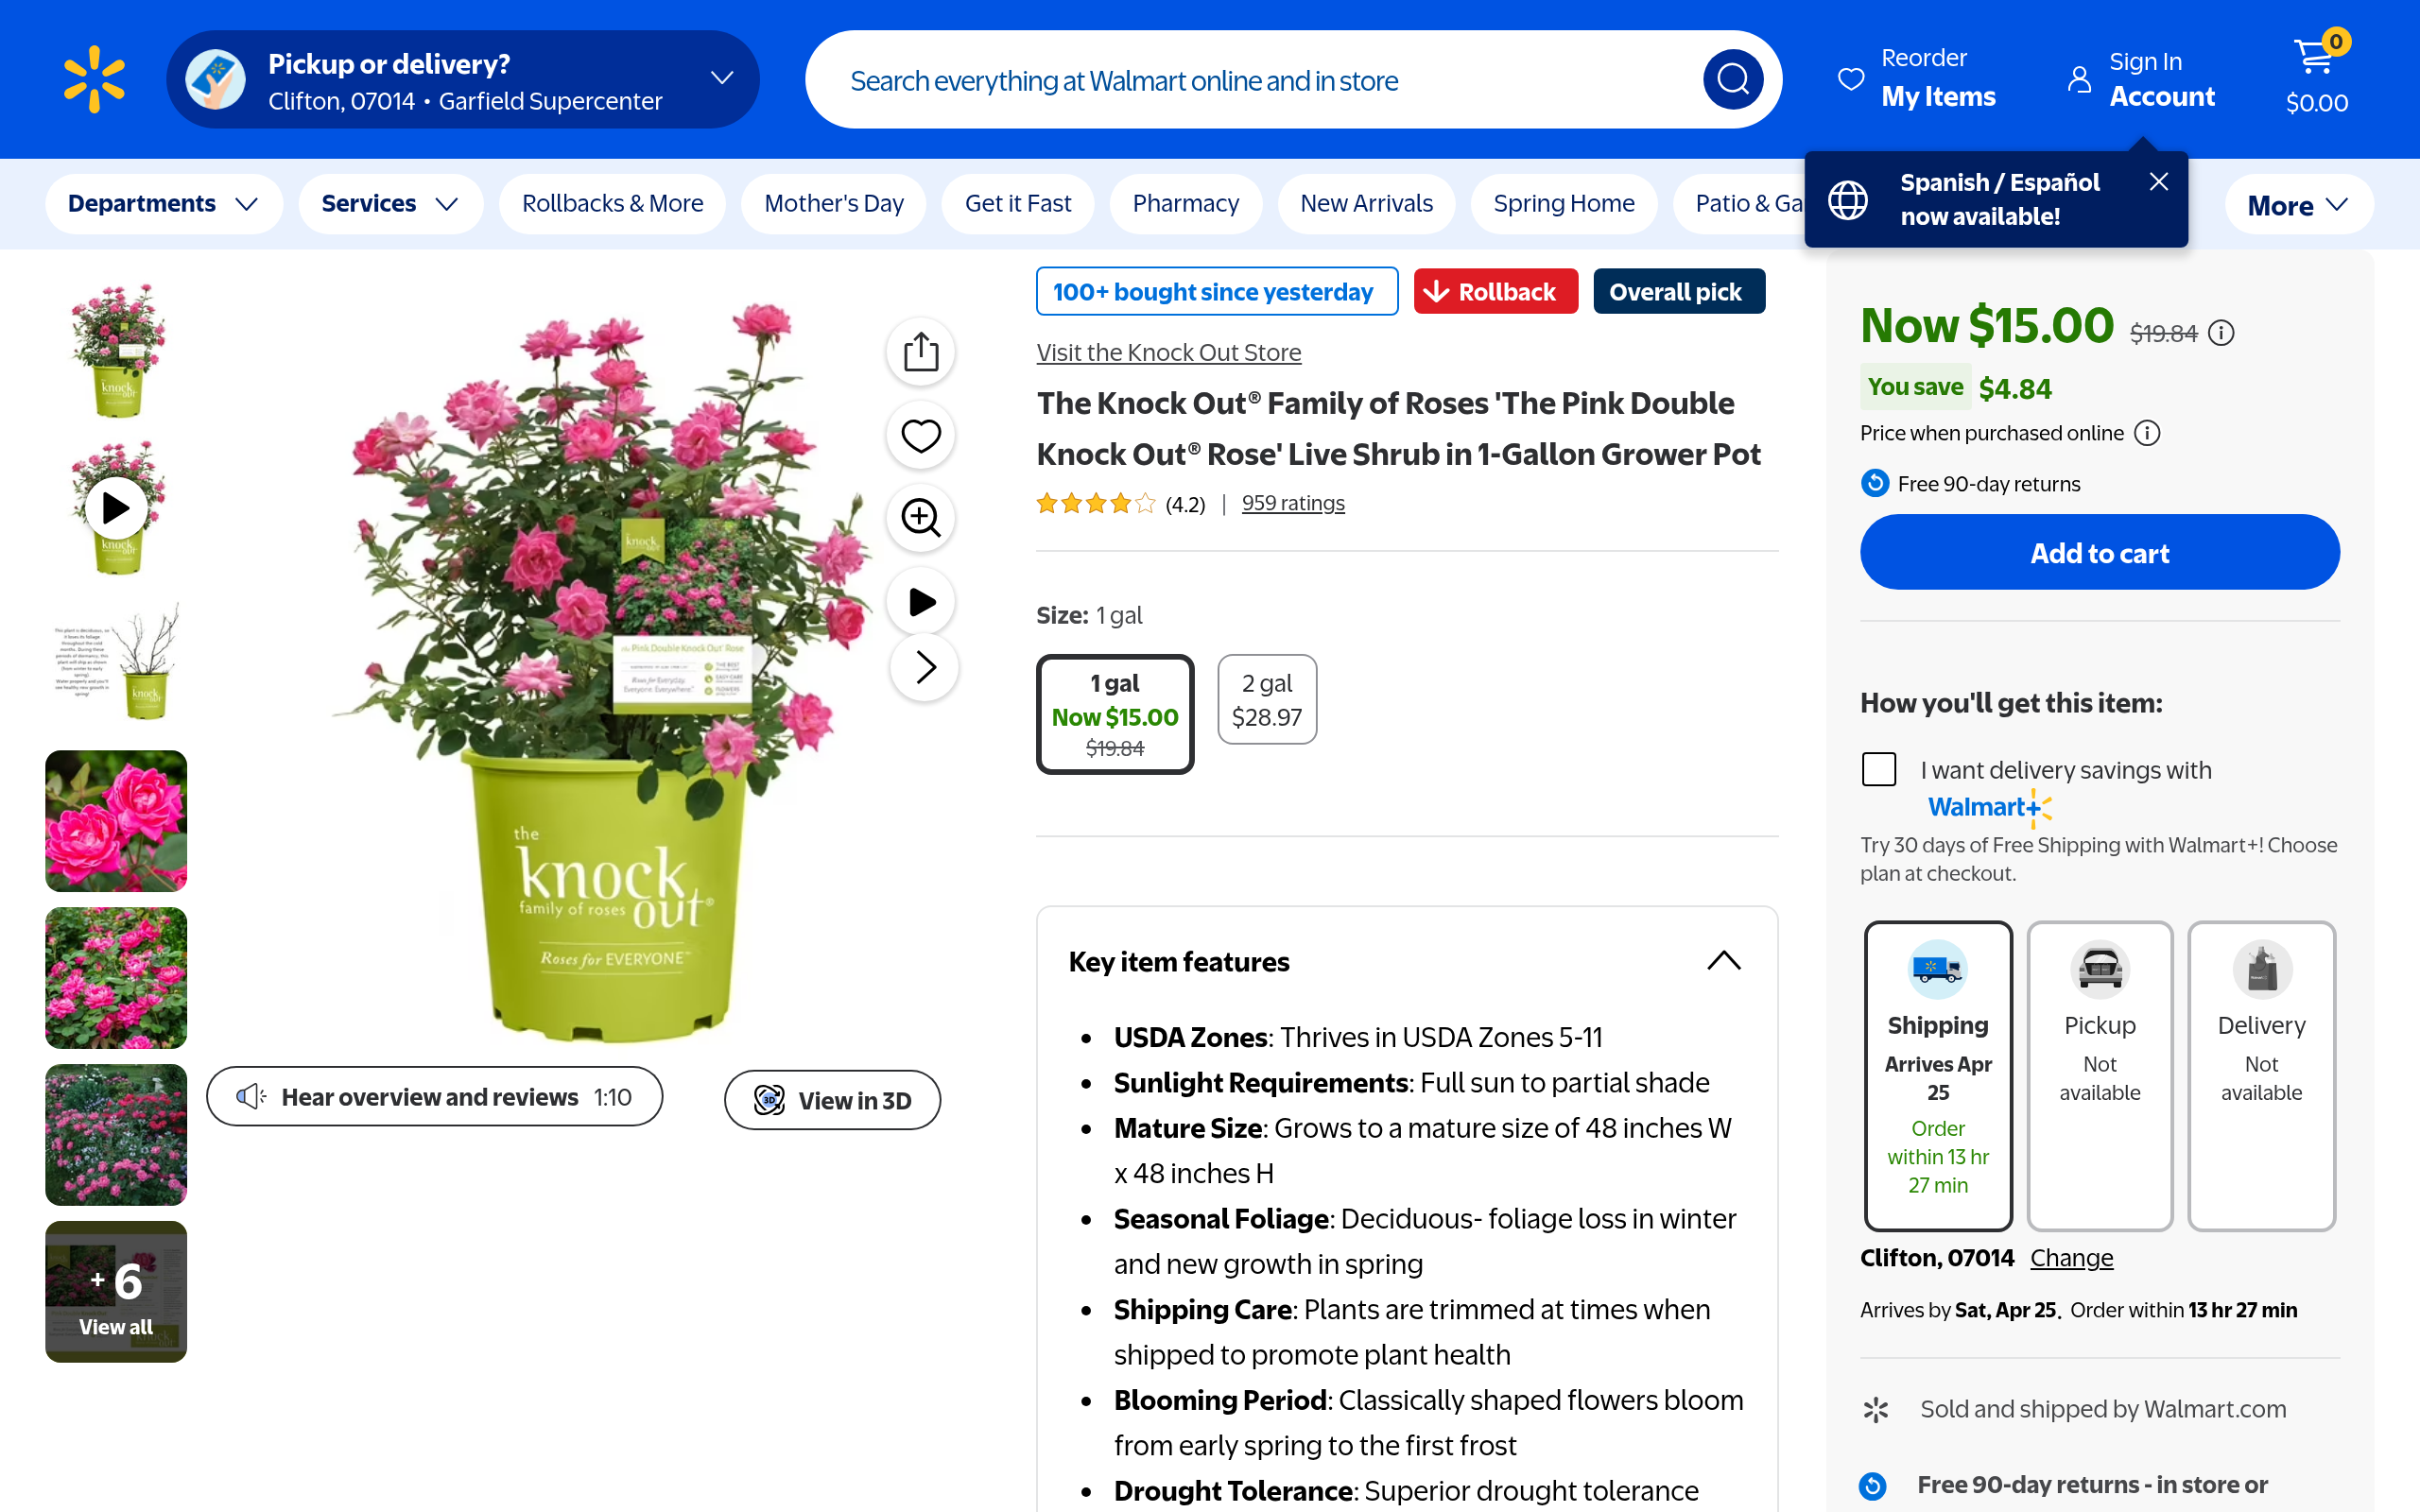Open the Pickup or delivery dropdown
This screenshot has height=1512, width=2420.
click(463, 80)
